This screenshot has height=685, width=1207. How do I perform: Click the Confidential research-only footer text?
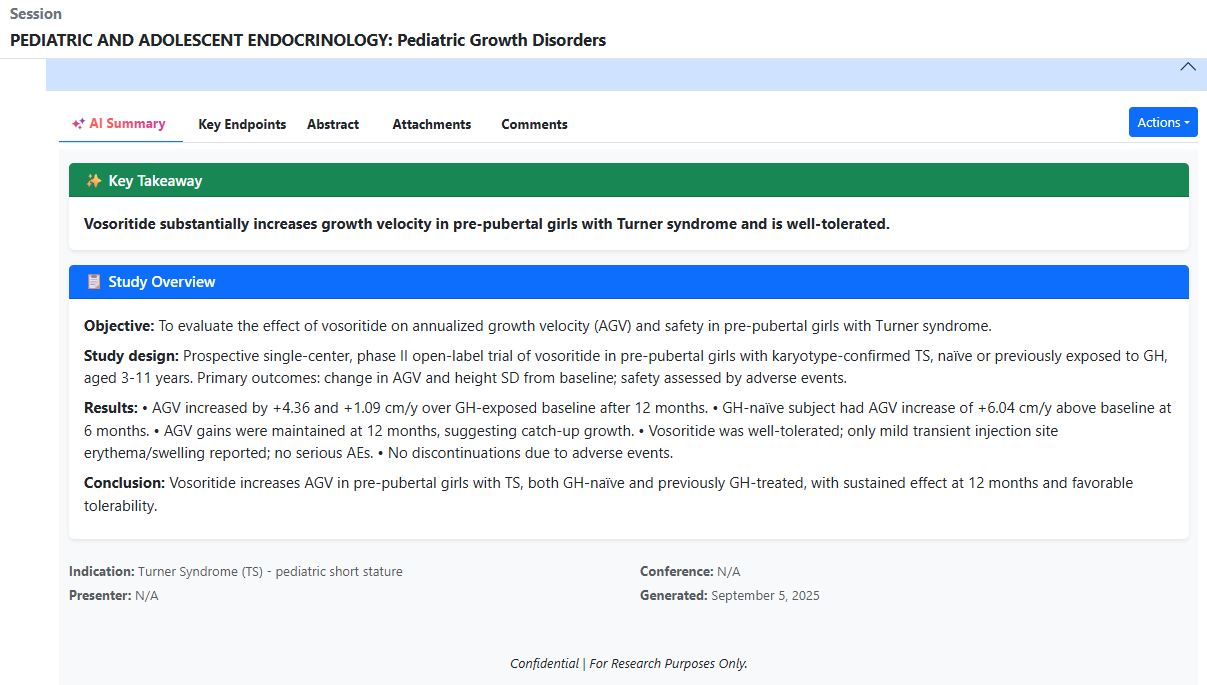(628, 663)
